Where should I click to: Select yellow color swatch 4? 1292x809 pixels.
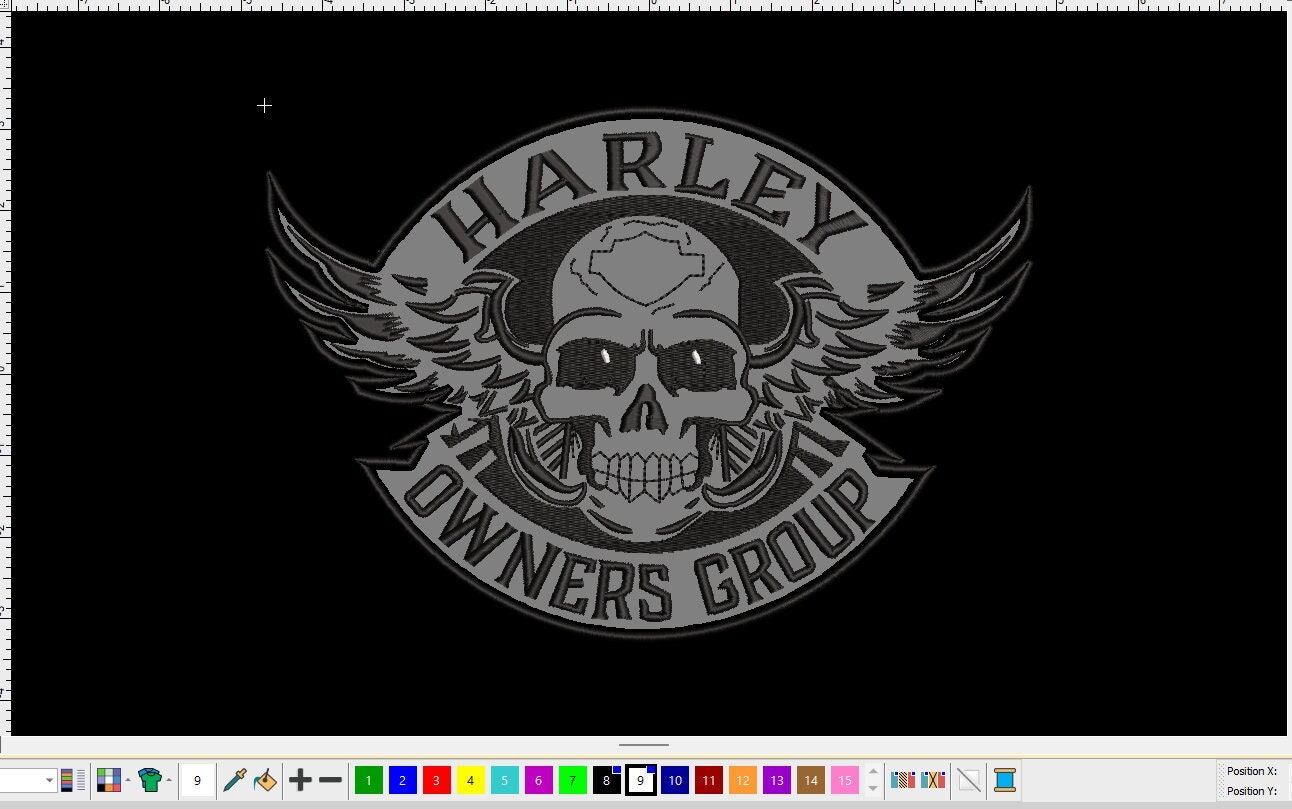tap(471, 780)
